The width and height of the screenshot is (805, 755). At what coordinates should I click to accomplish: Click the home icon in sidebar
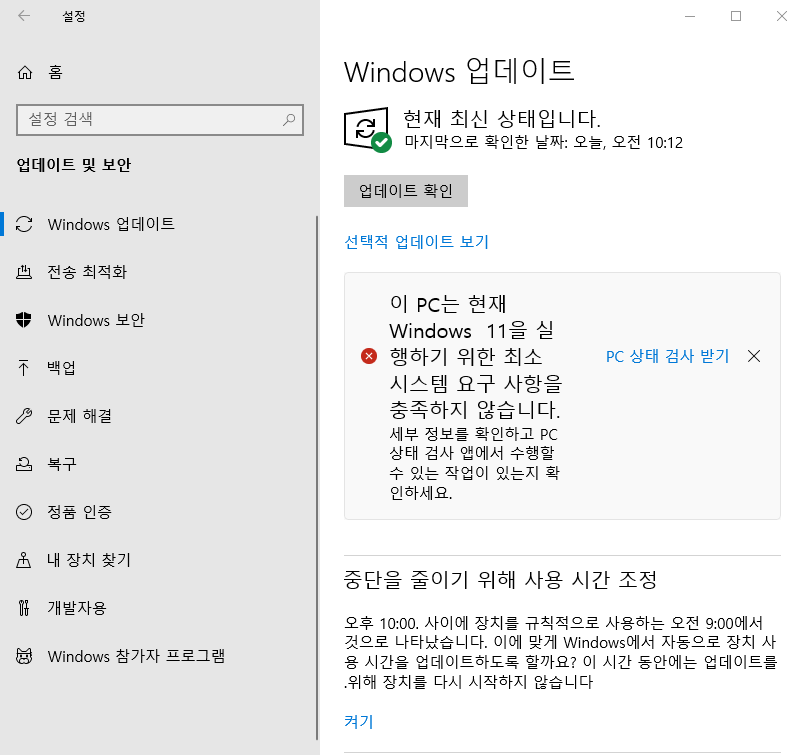pyautogui.click(x=26, y=72)
